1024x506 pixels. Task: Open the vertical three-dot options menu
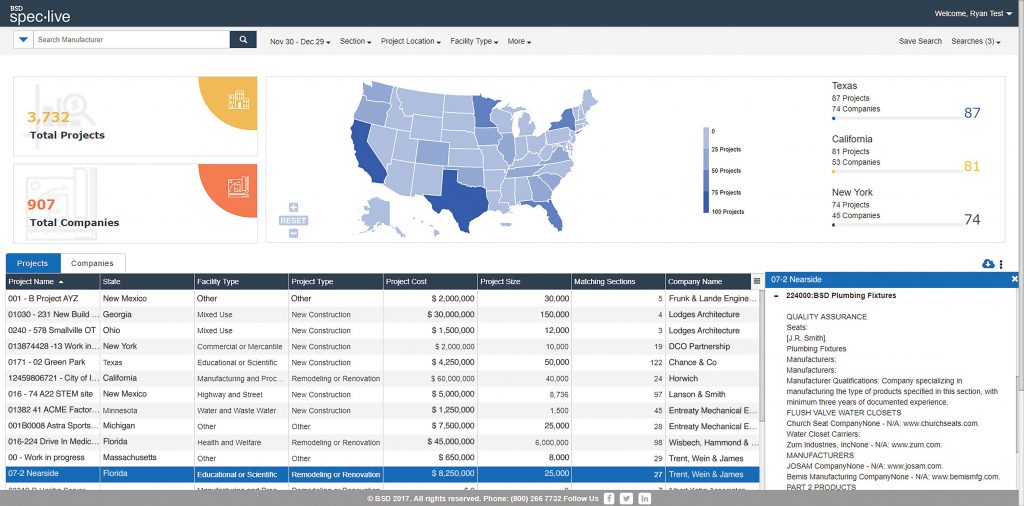[x=1001, y=264]
